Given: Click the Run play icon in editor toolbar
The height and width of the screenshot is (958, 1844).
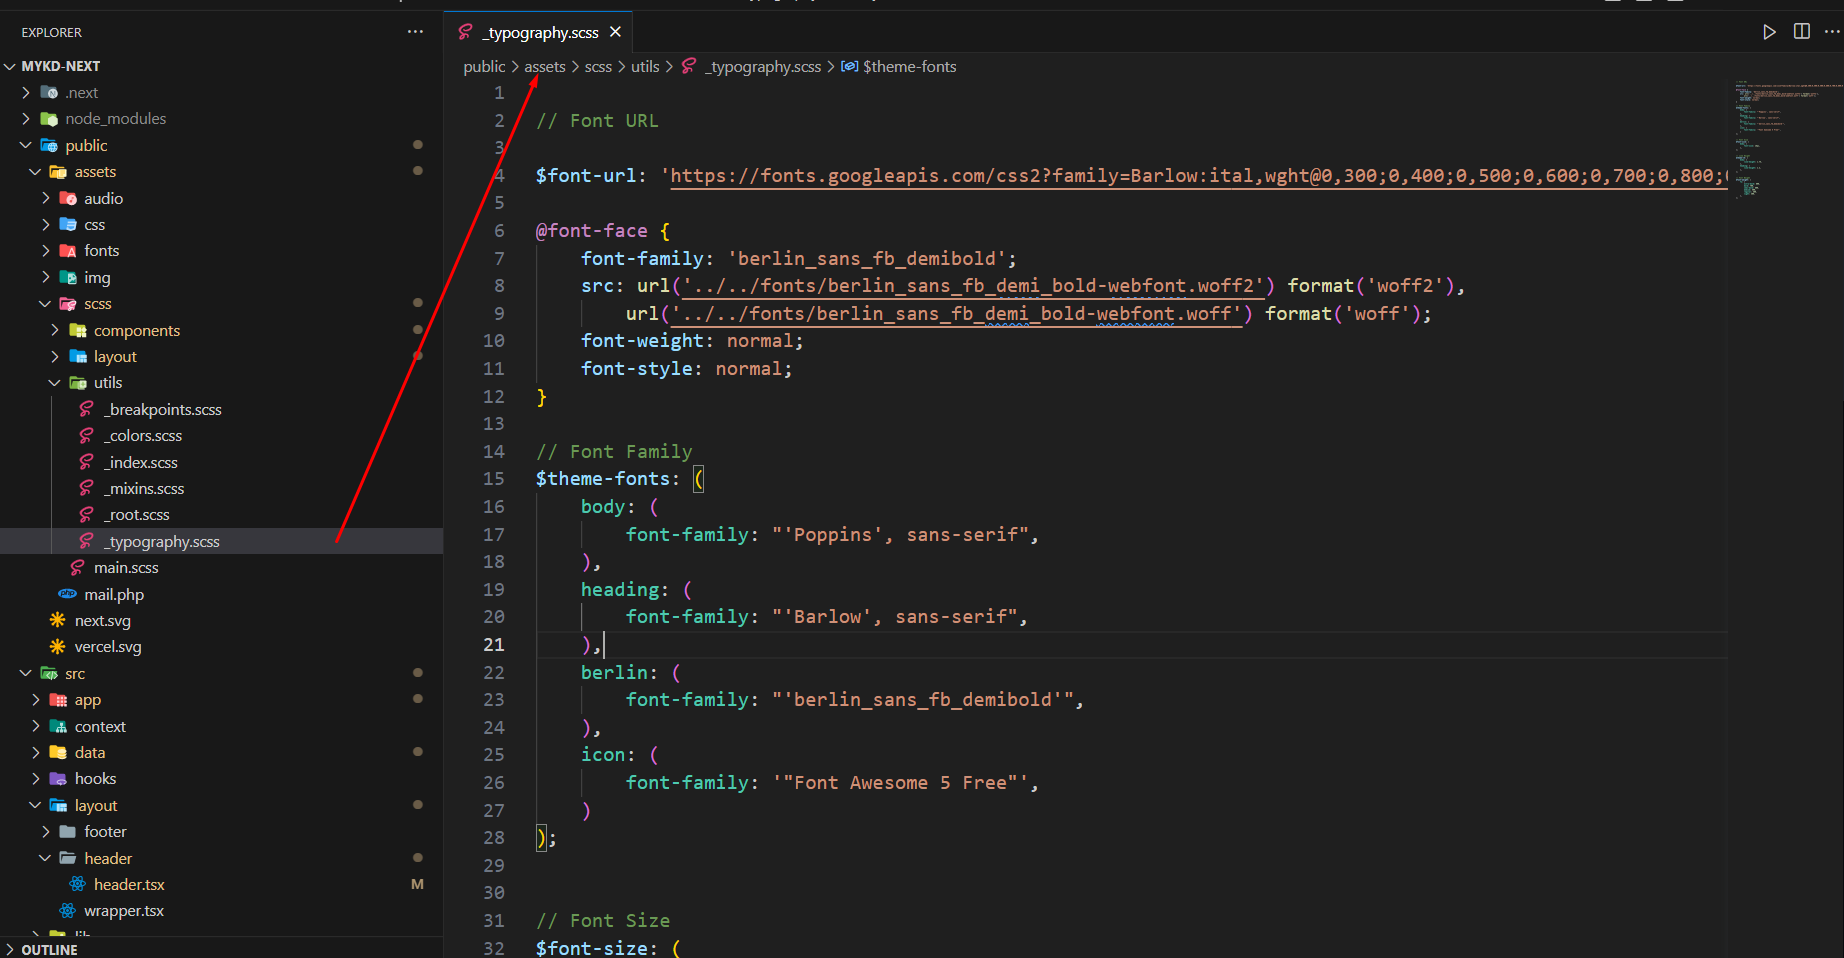Looking at the screenshot, I should (x=1769, y=32).
